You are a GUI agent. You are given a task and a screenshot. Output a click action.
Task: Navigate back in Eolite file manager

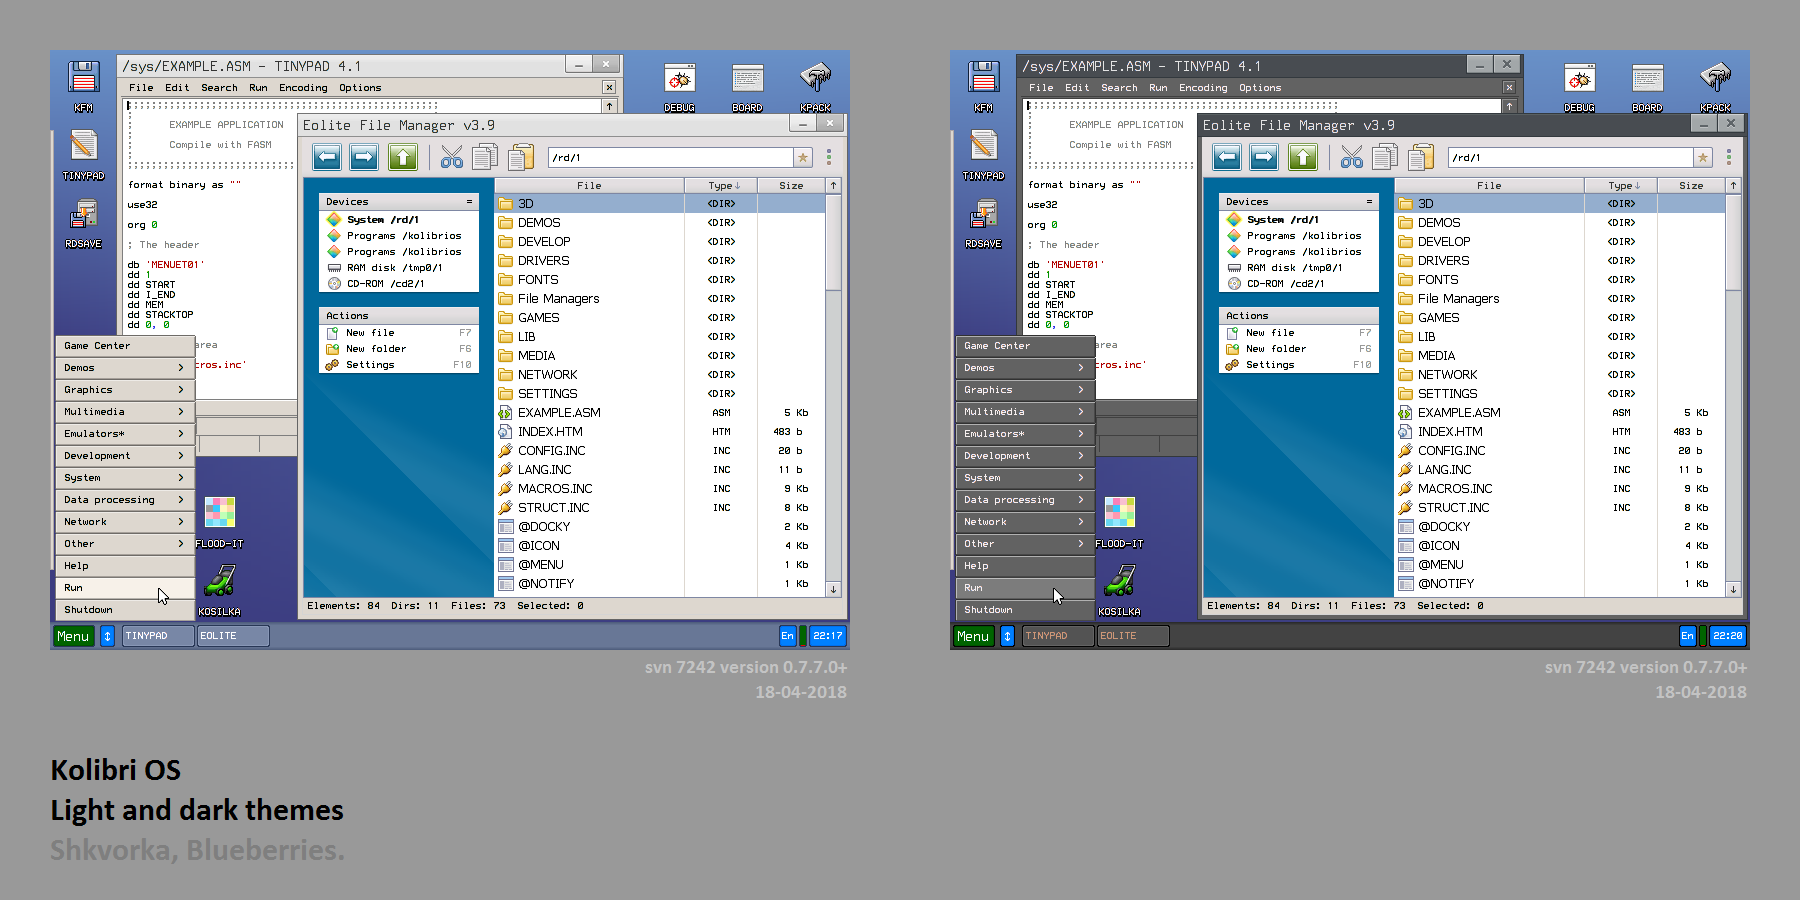point(327,157)
